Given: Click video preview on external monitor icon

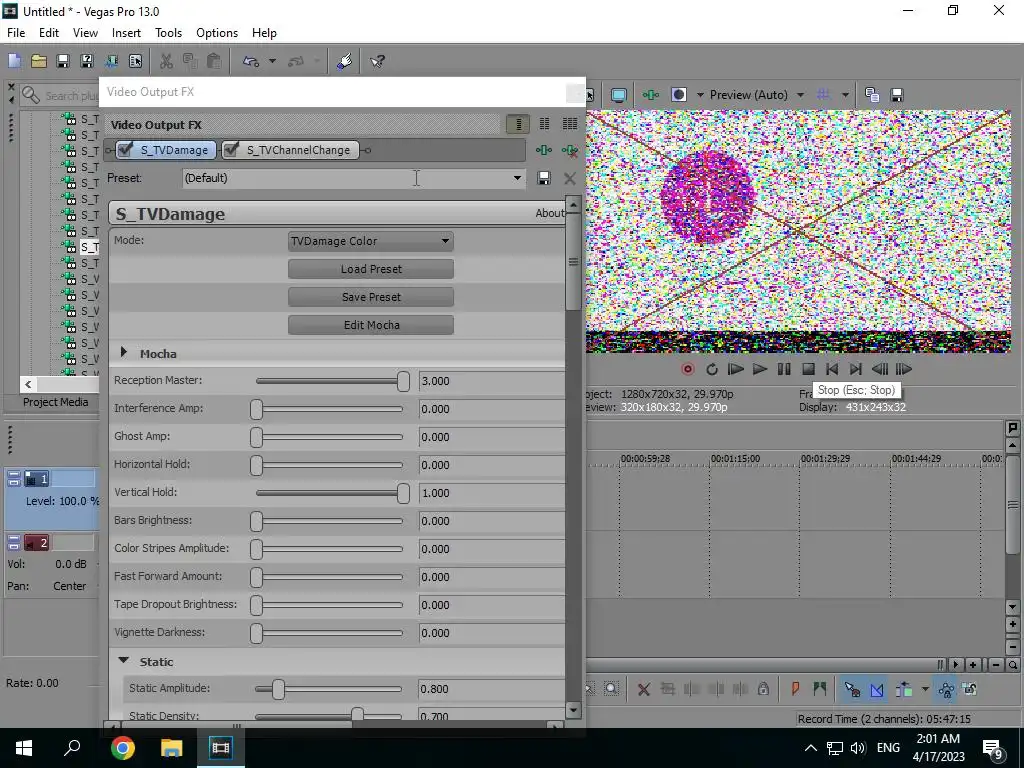Looking at the screenshot, I should pos(618,95).
